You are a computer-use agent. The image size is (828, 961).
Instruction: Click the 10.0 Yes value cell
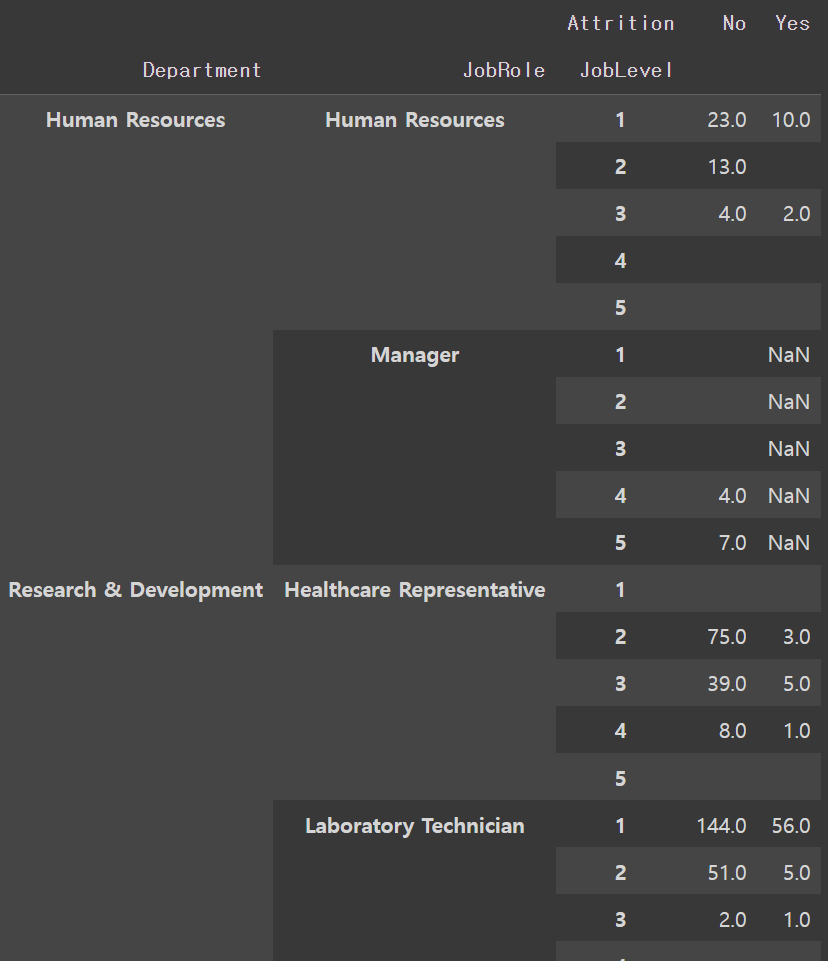coord(791,120)
